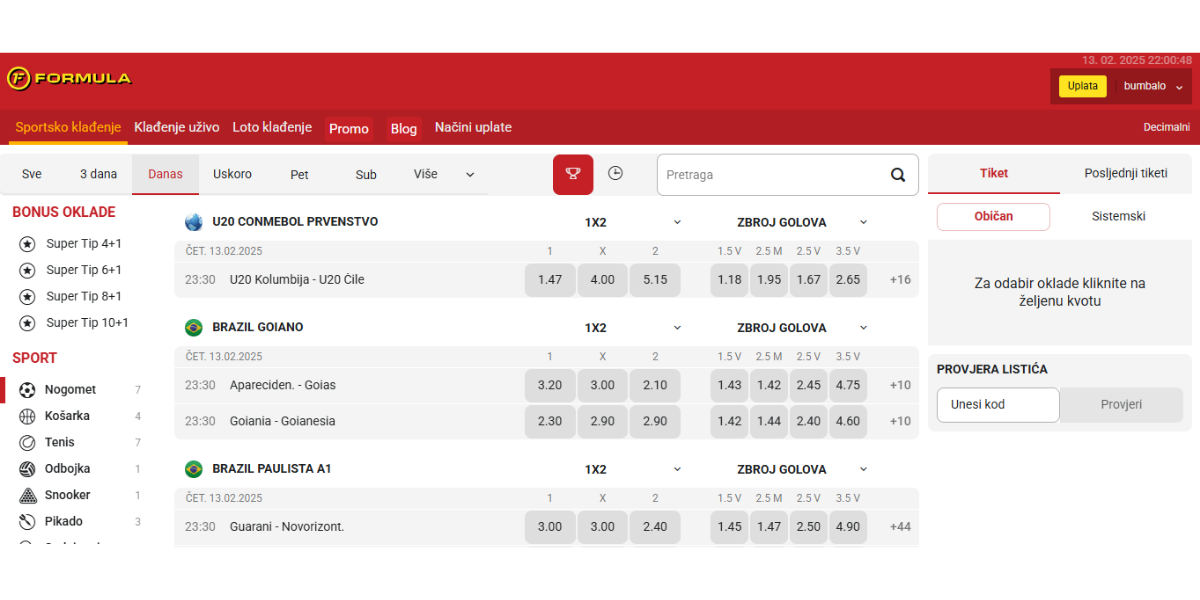Click the search magnifier icon
The width and height of the screenshot is (1200, 600).
(898, 175)
